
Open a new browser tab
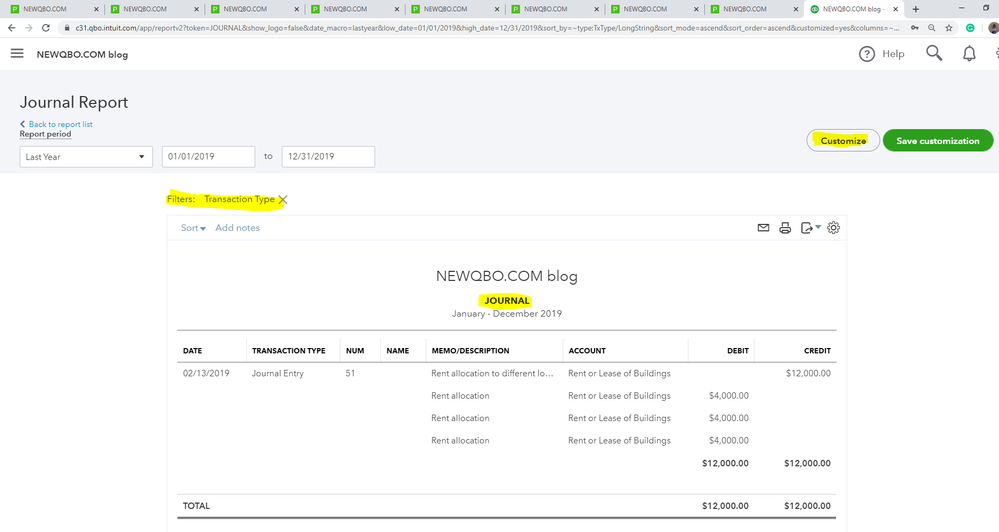(916, 9)
